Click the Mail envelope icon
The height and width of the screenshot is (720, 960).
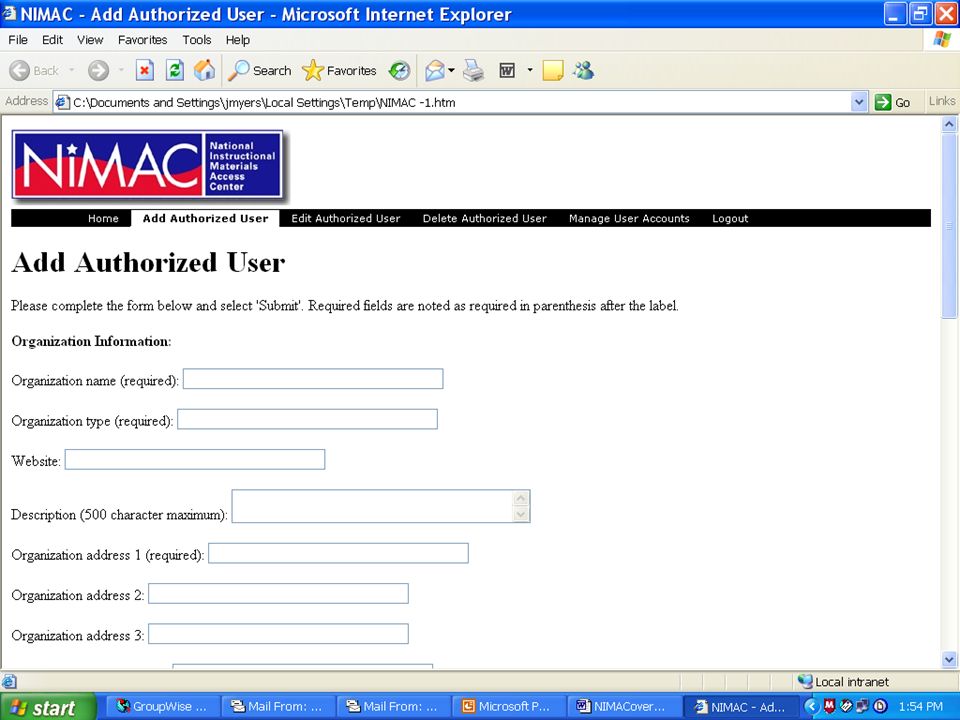435,71
